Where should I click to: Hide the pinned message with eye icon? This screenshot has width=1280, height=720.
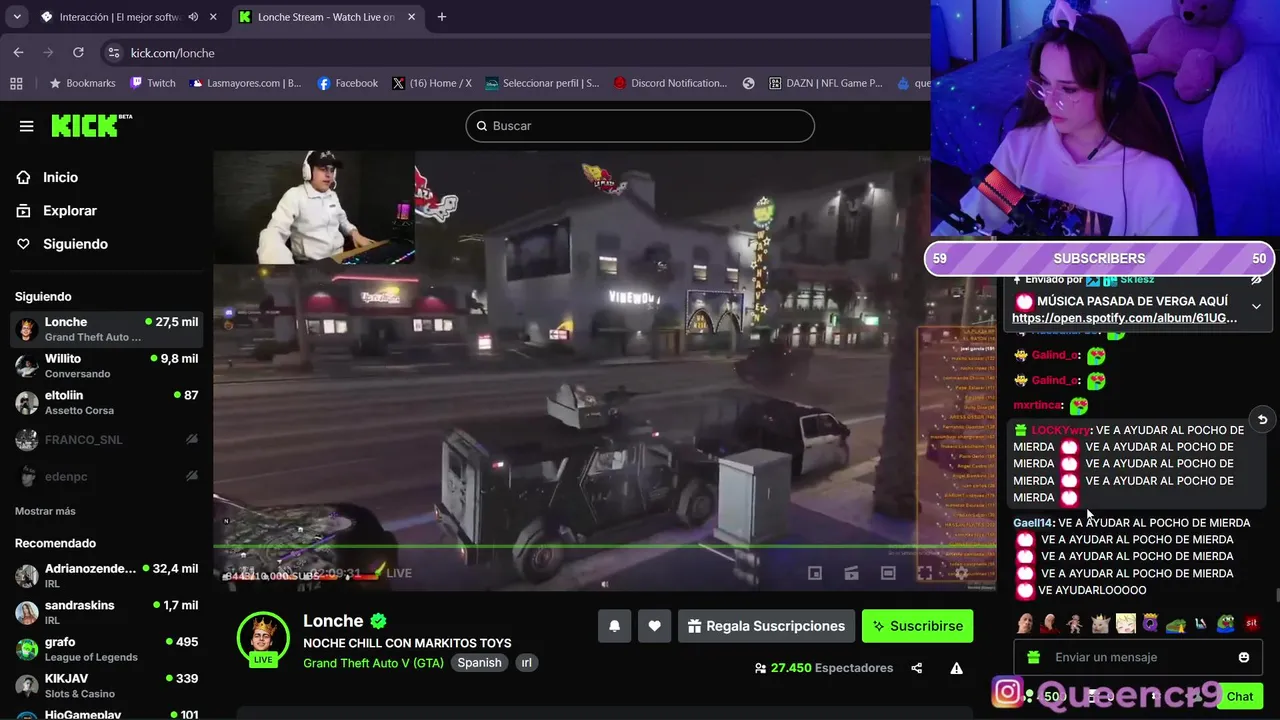click(1256, 280)
